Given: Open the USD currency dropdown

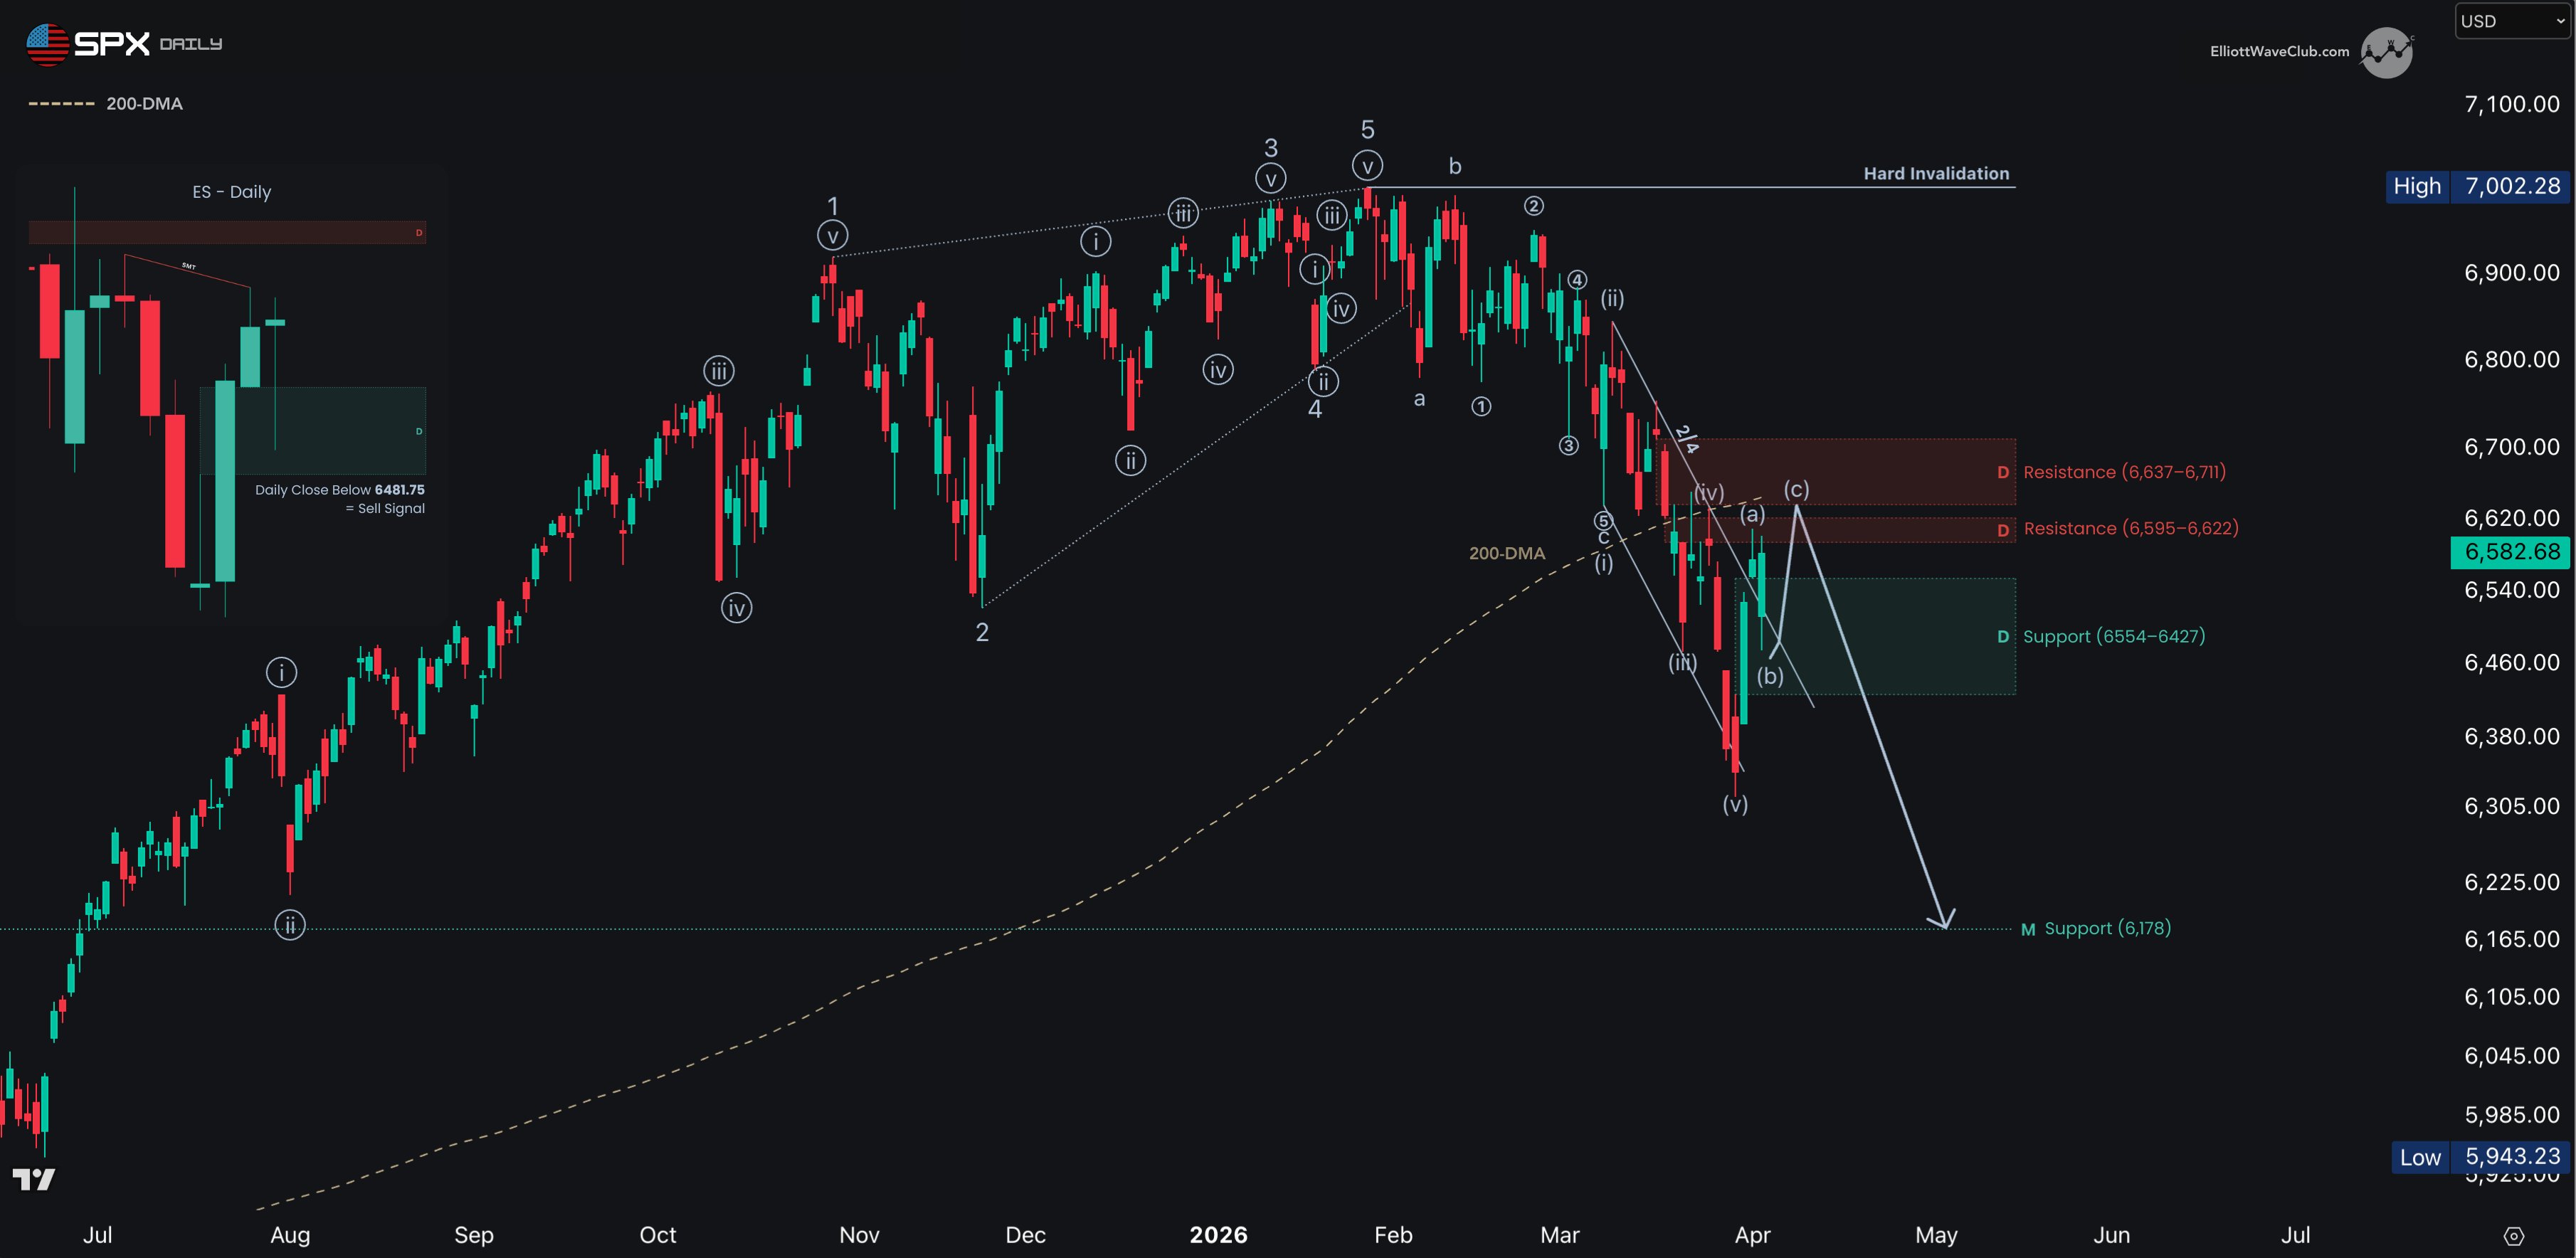Looking at the screenshot, I should (x=2511, y=21).
